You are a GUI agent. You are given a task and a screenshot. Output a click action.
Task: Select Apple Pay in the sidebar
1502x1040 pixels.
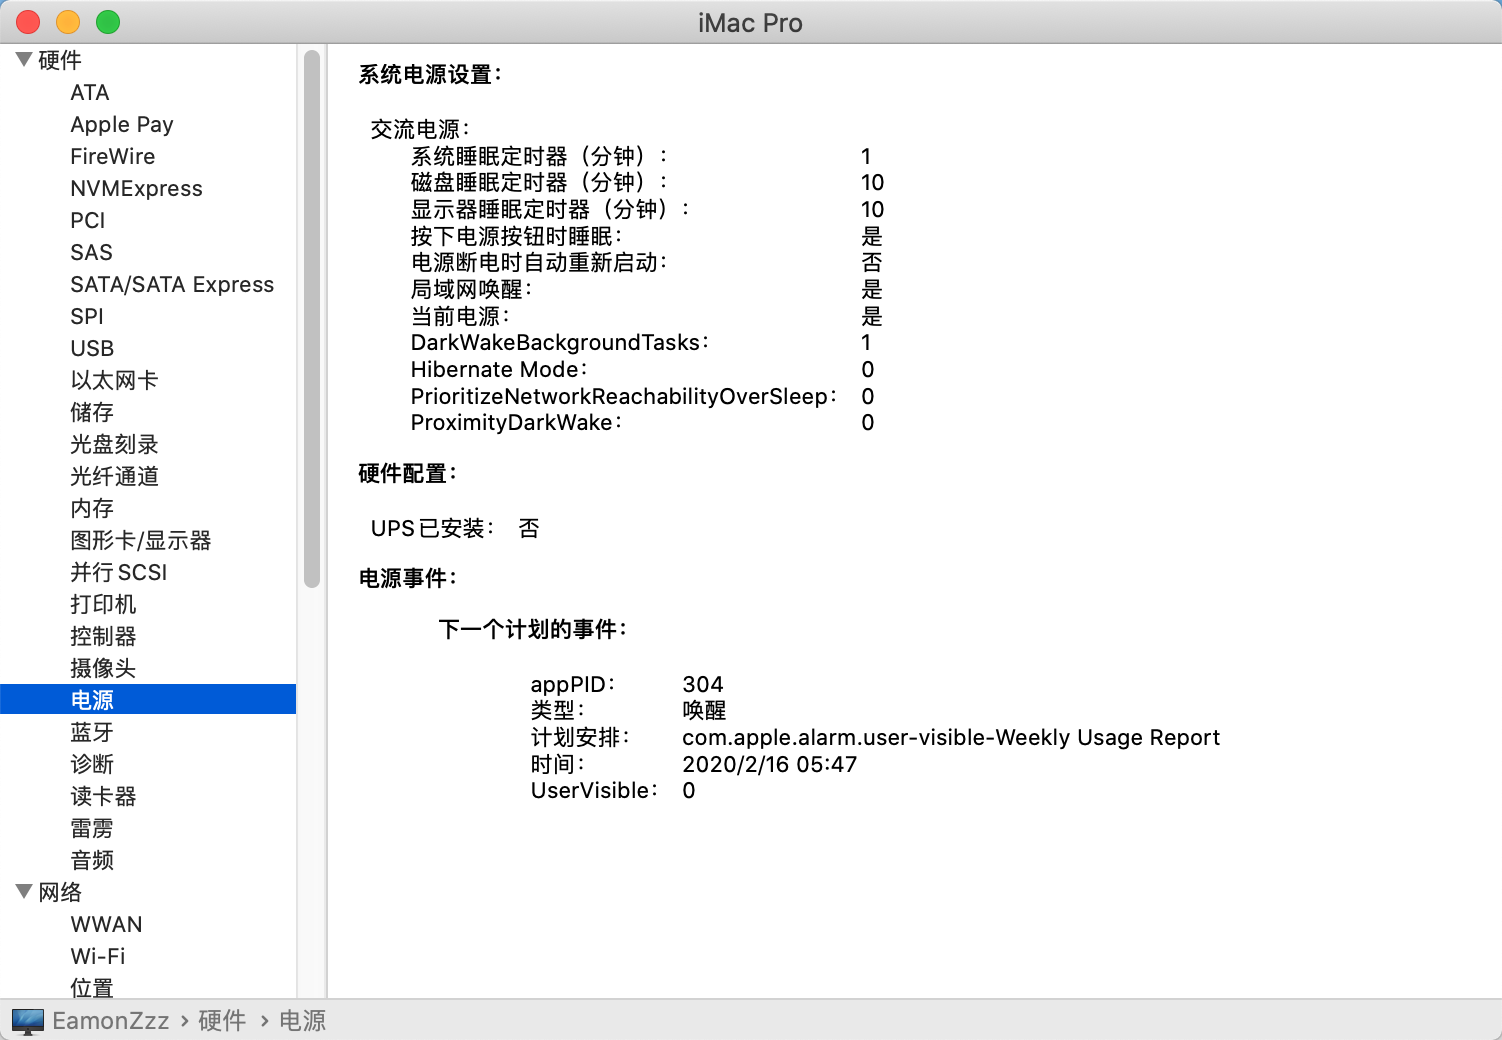[x=122, y=124]
